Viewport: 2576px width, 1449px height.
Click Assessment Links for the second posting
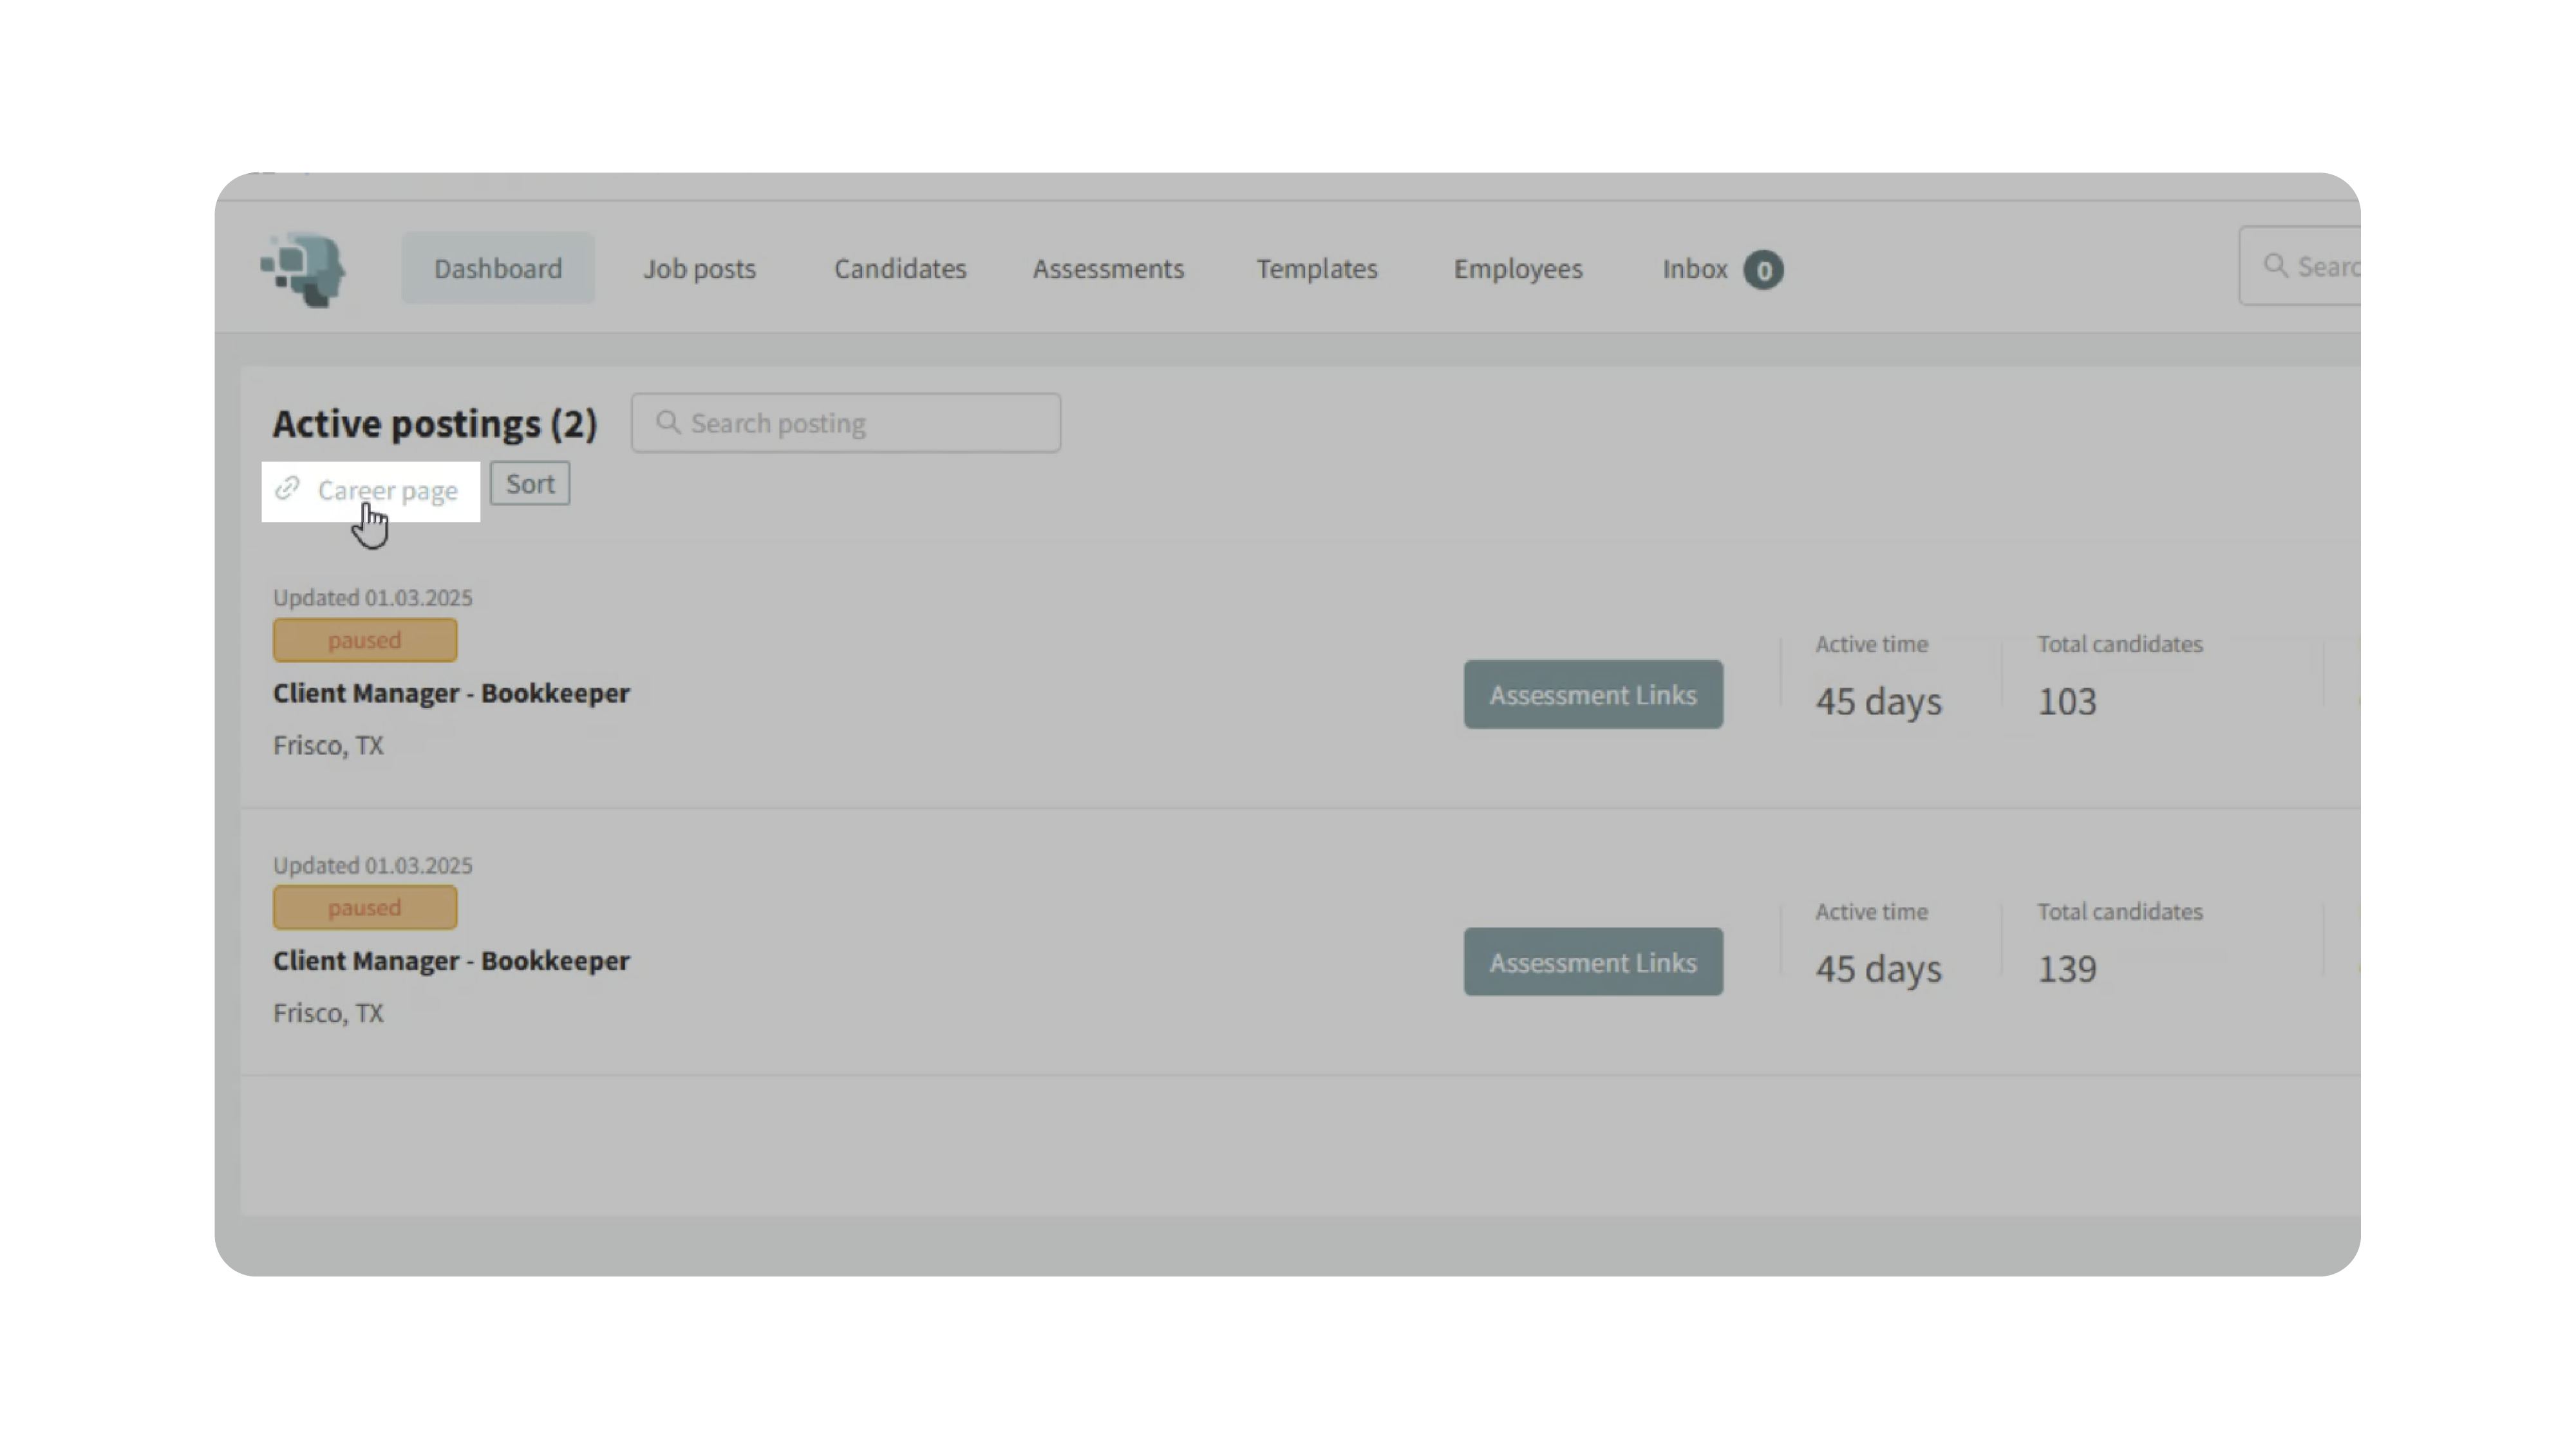[x=1592, y=962]
